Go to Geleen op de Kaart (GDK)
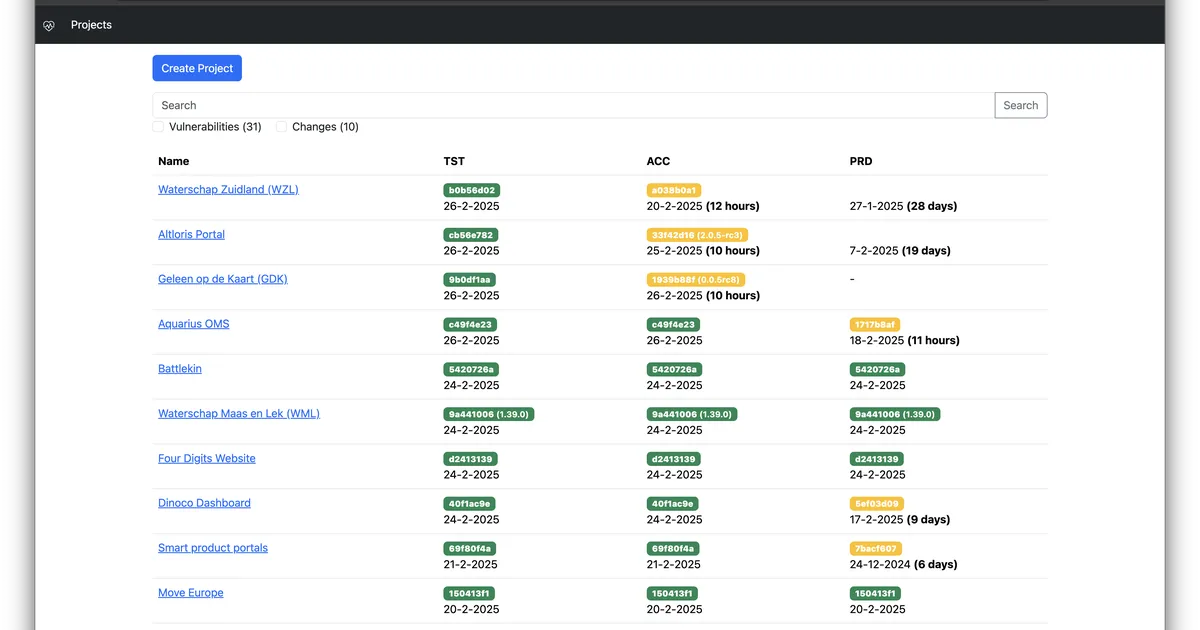1200x630 pixels. tap(222, 279)
